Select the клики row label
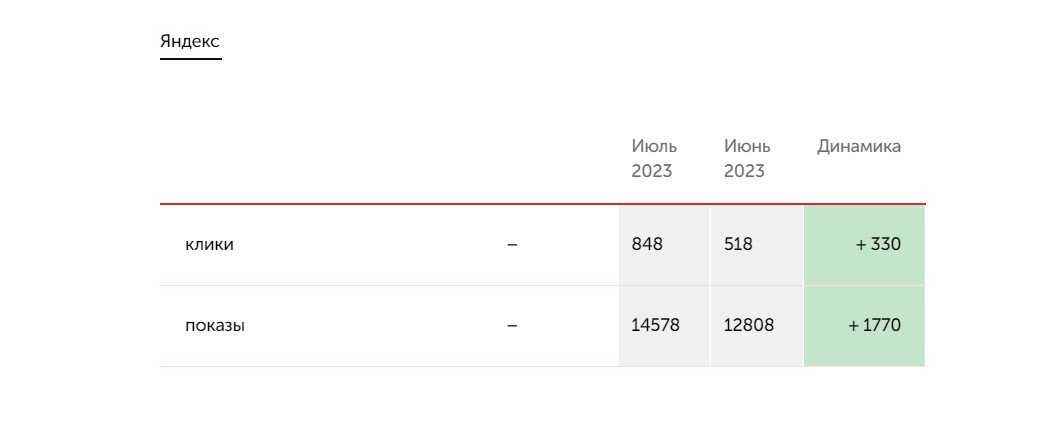 [209, 244]
